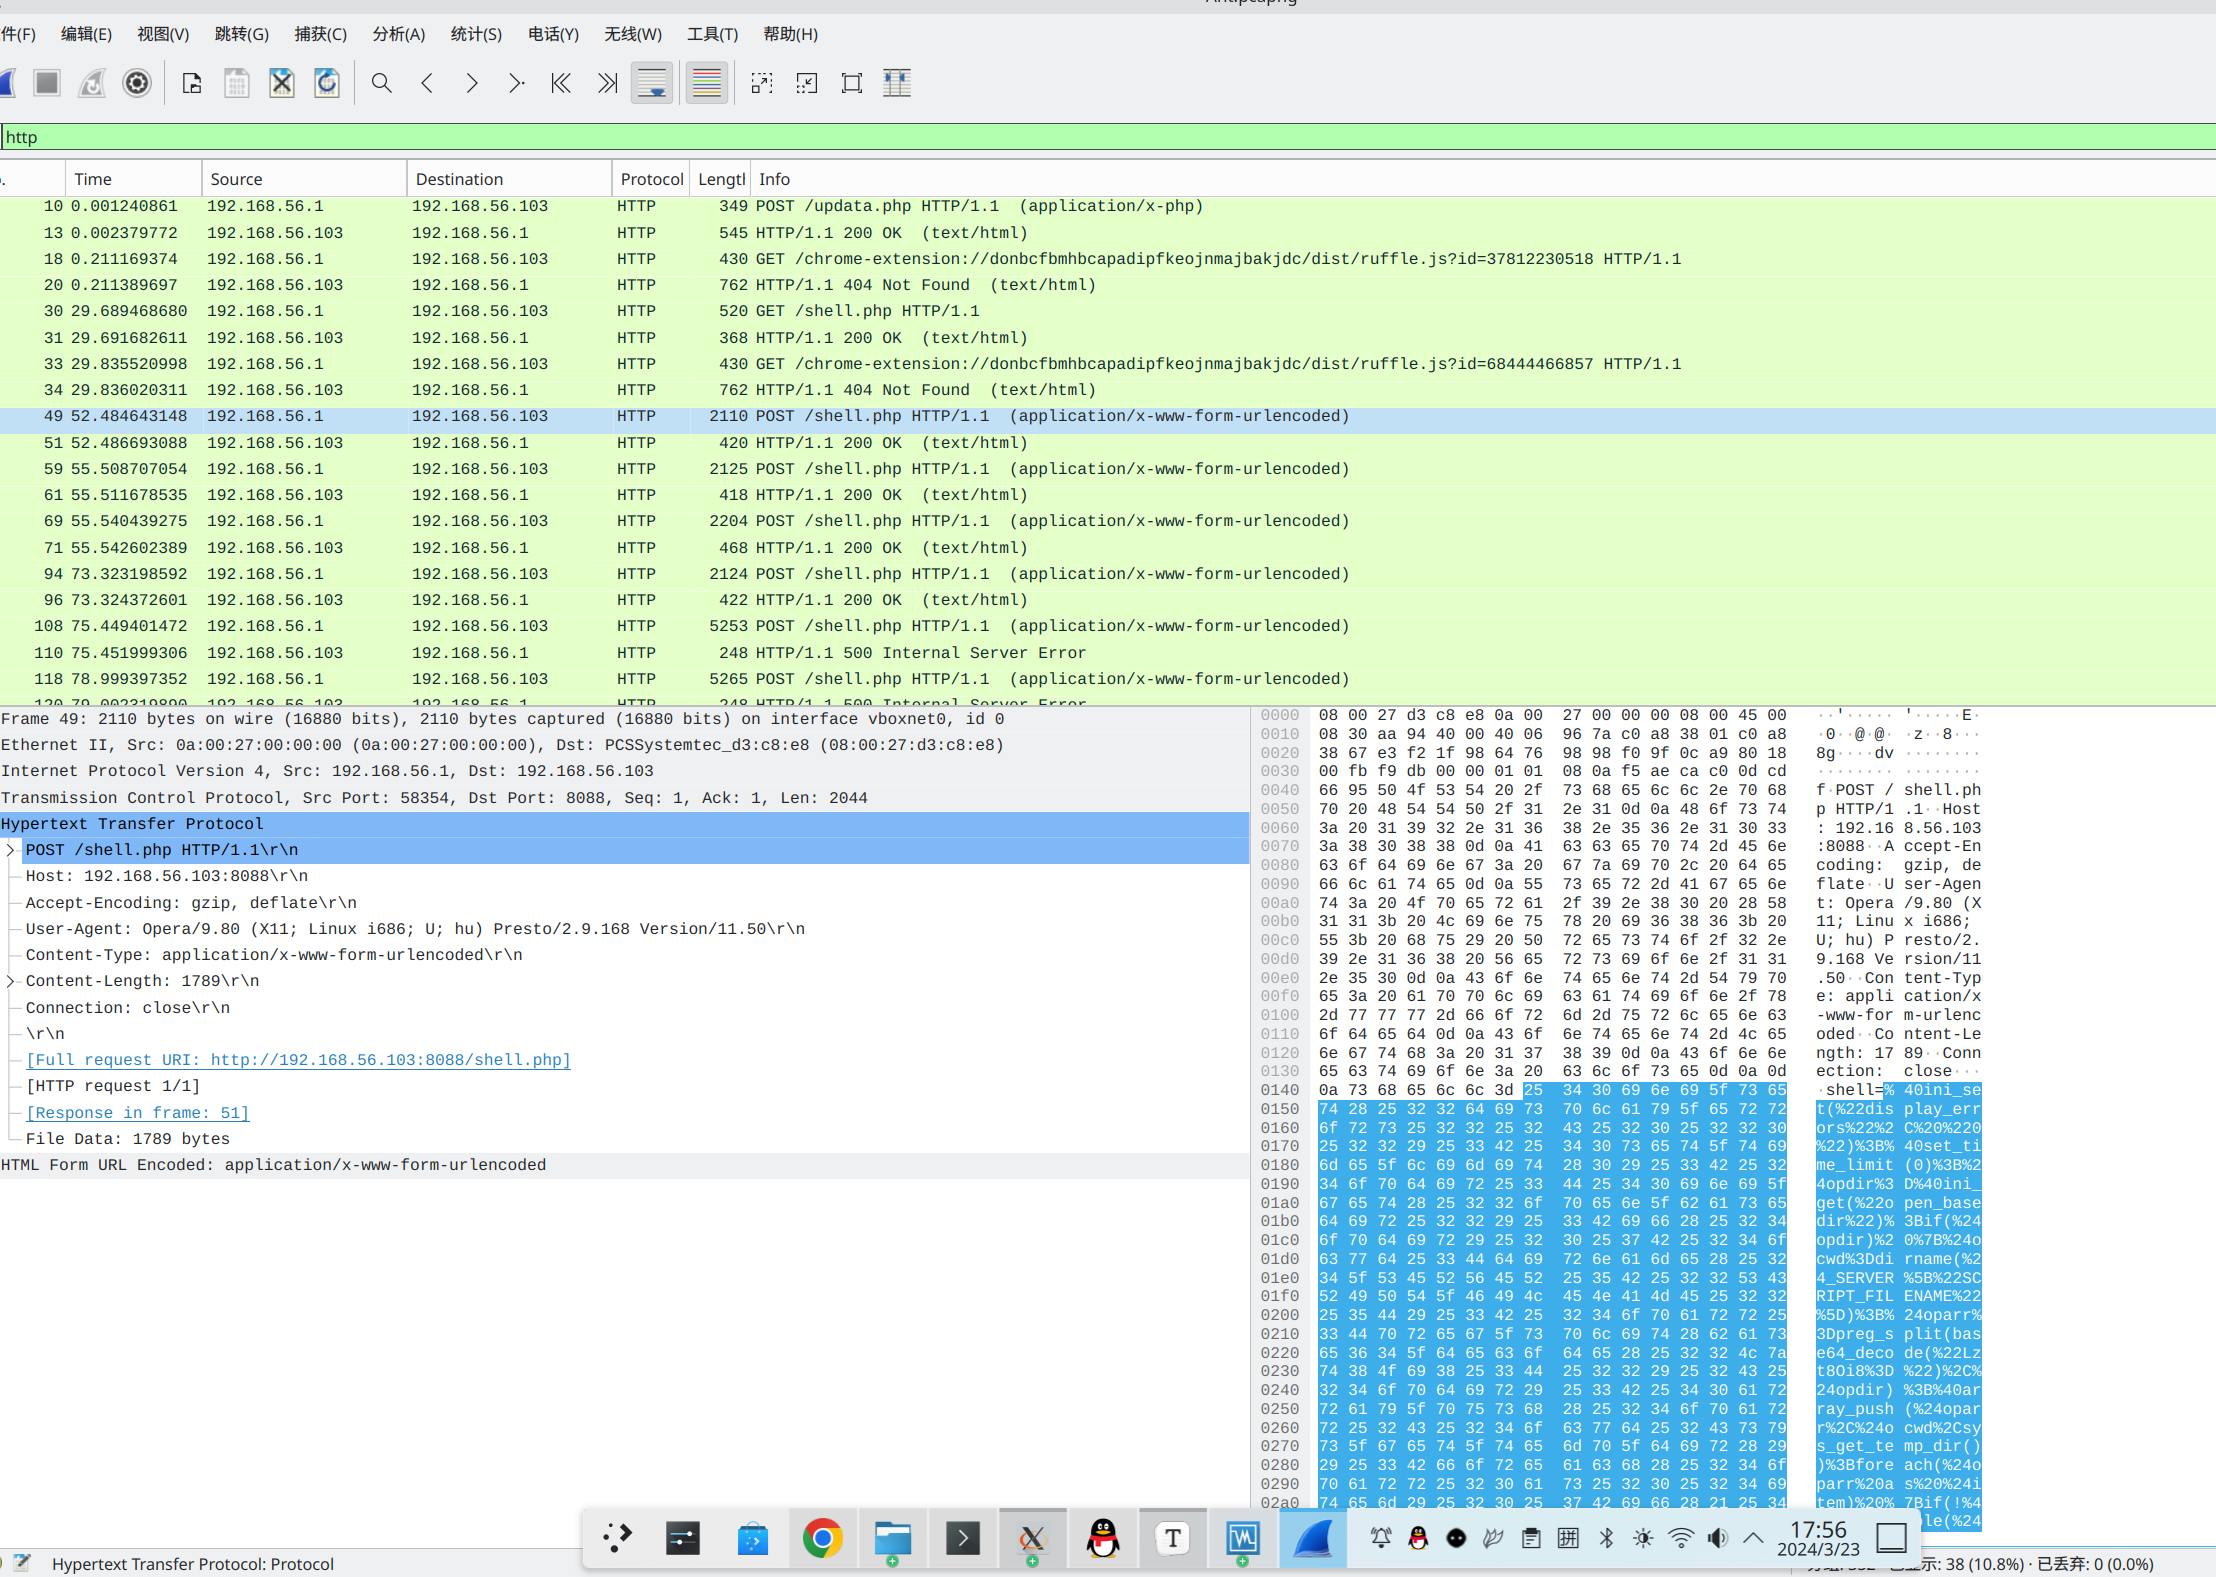2216x1577 pixels.
Task: Open the 帮助(H) menu
Action: pos(790,34)
